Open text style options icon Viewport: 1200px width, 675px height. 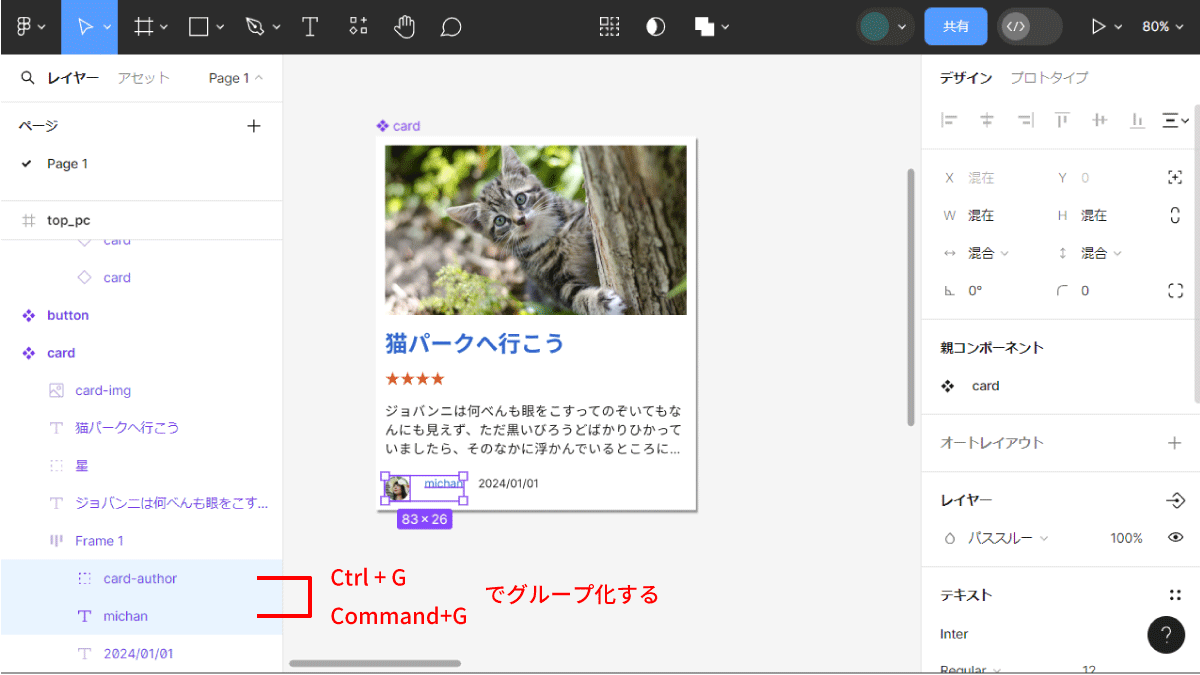pyautogui.click(x=1175, y=595)
